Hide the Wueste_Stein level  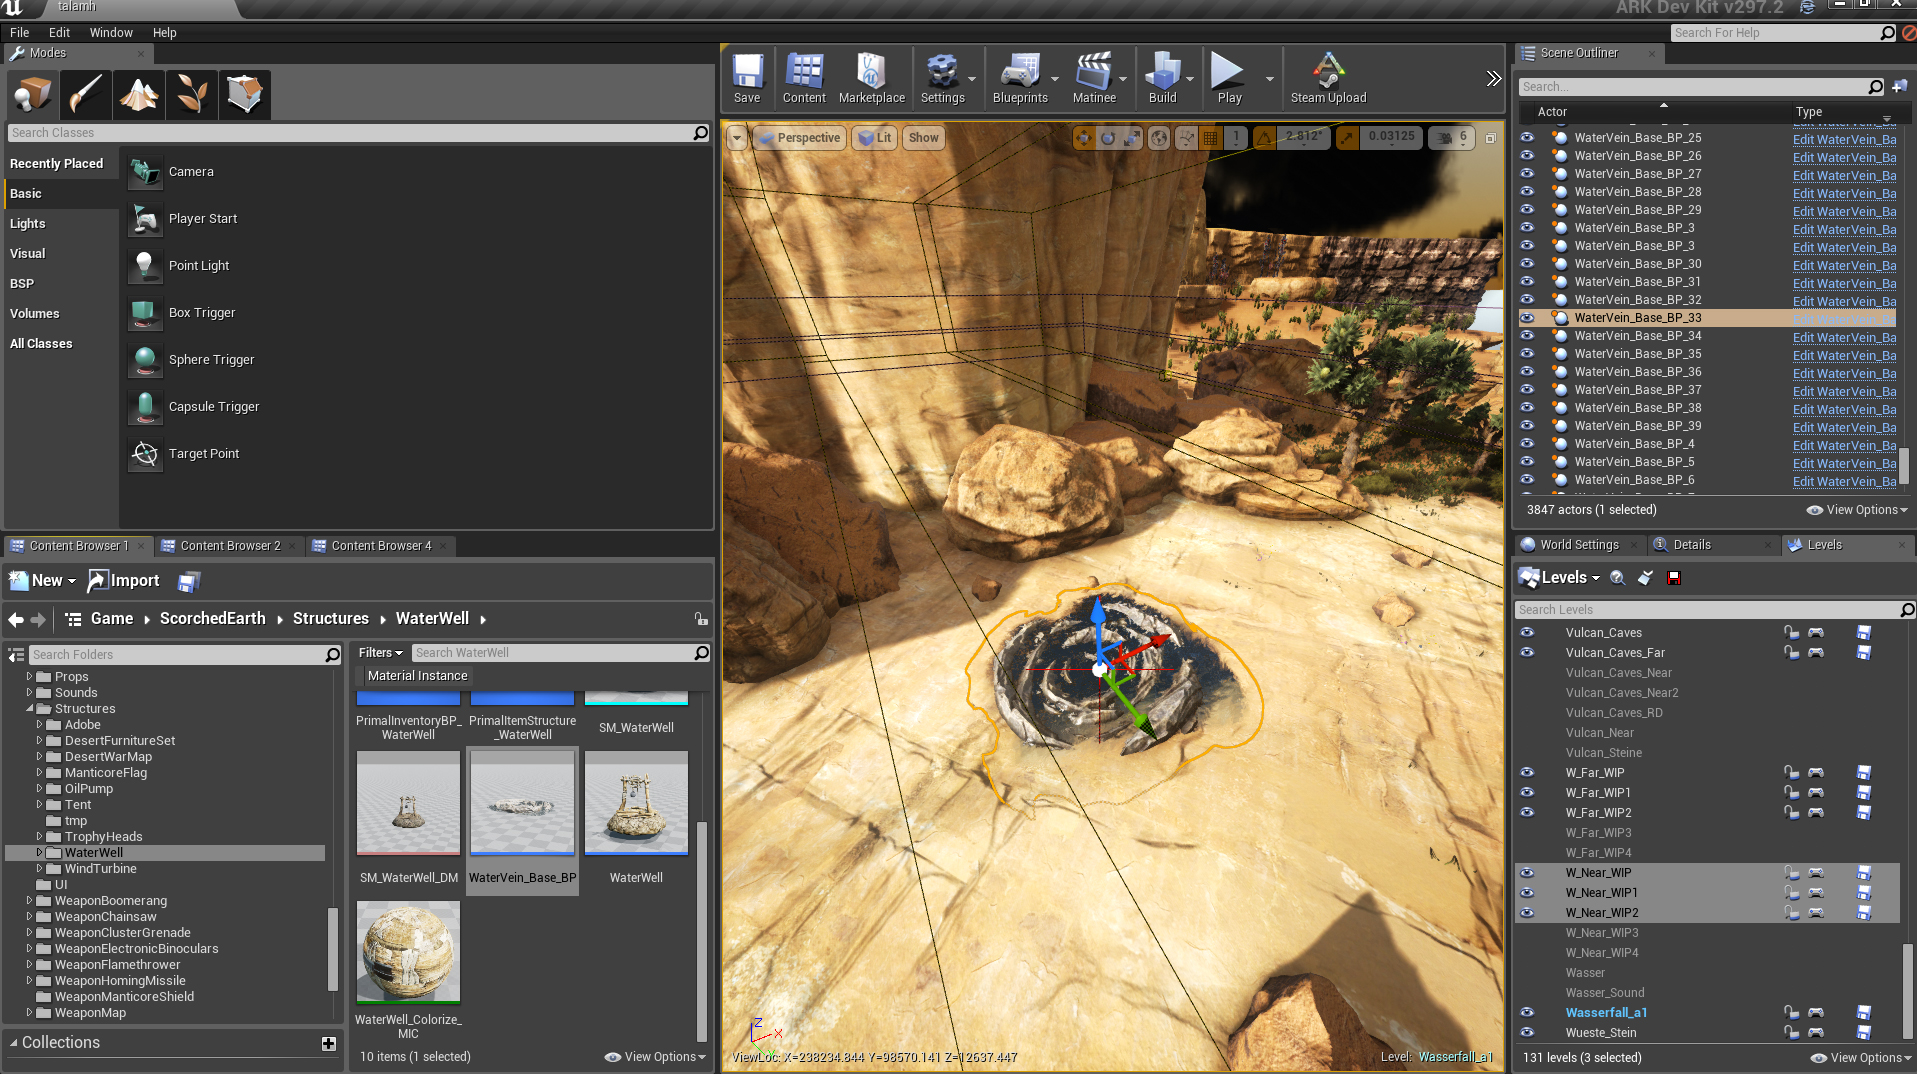pos(1527,1033)
